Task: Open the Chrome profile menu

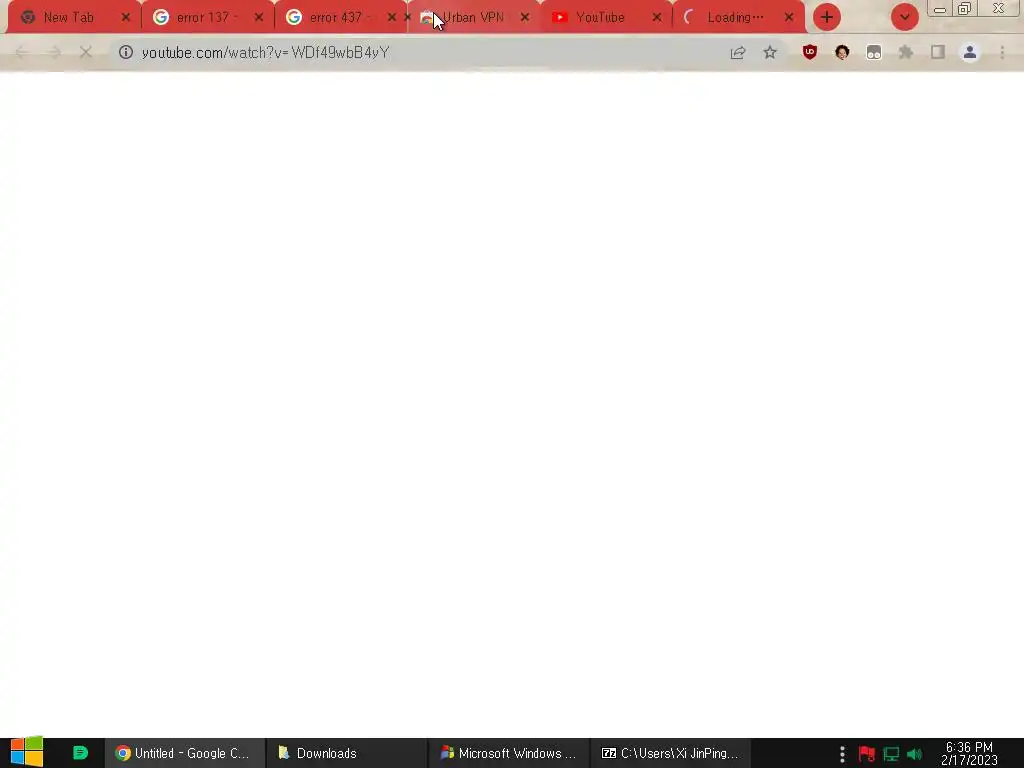Action: point(970,52)
